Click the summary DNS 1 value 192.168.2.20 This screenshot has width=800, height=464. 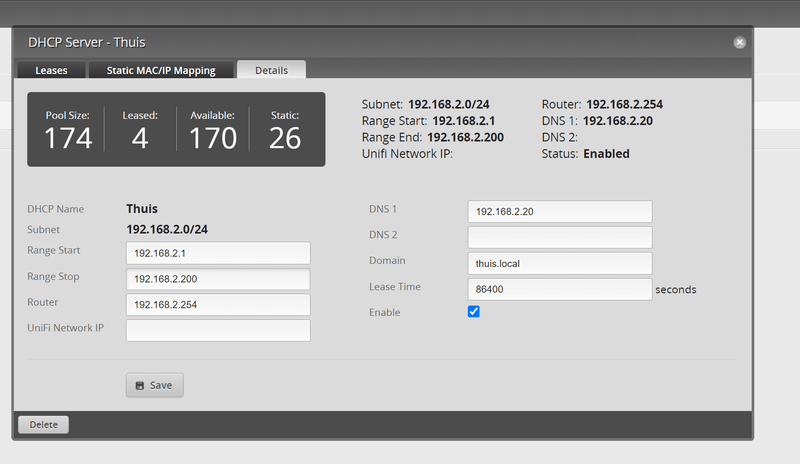tap(618, 121)
